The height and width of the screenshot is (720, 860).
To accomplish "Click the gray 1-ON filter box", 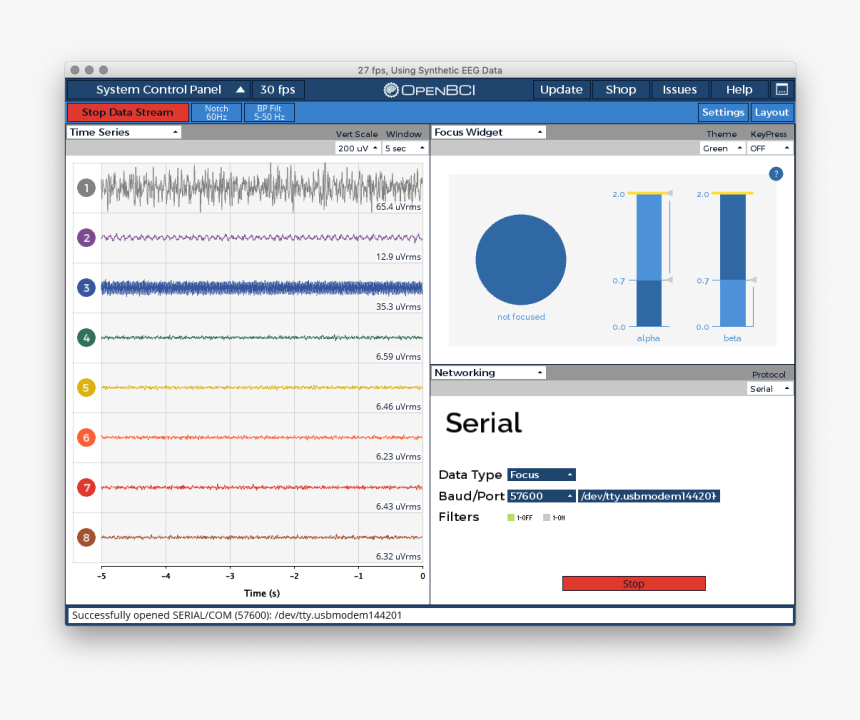I will 546,517.
